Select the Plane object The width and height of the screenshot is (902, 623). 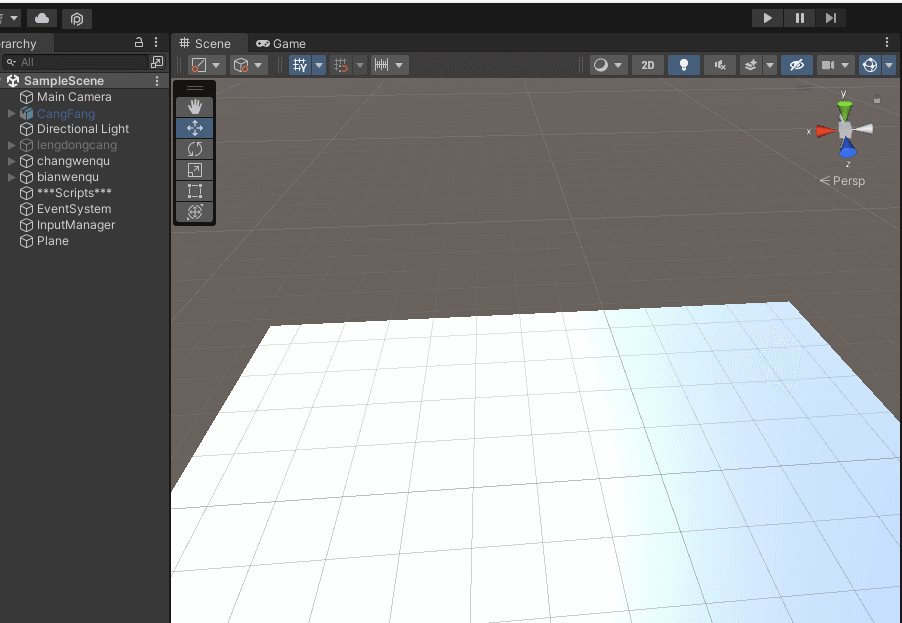(52, 241)
